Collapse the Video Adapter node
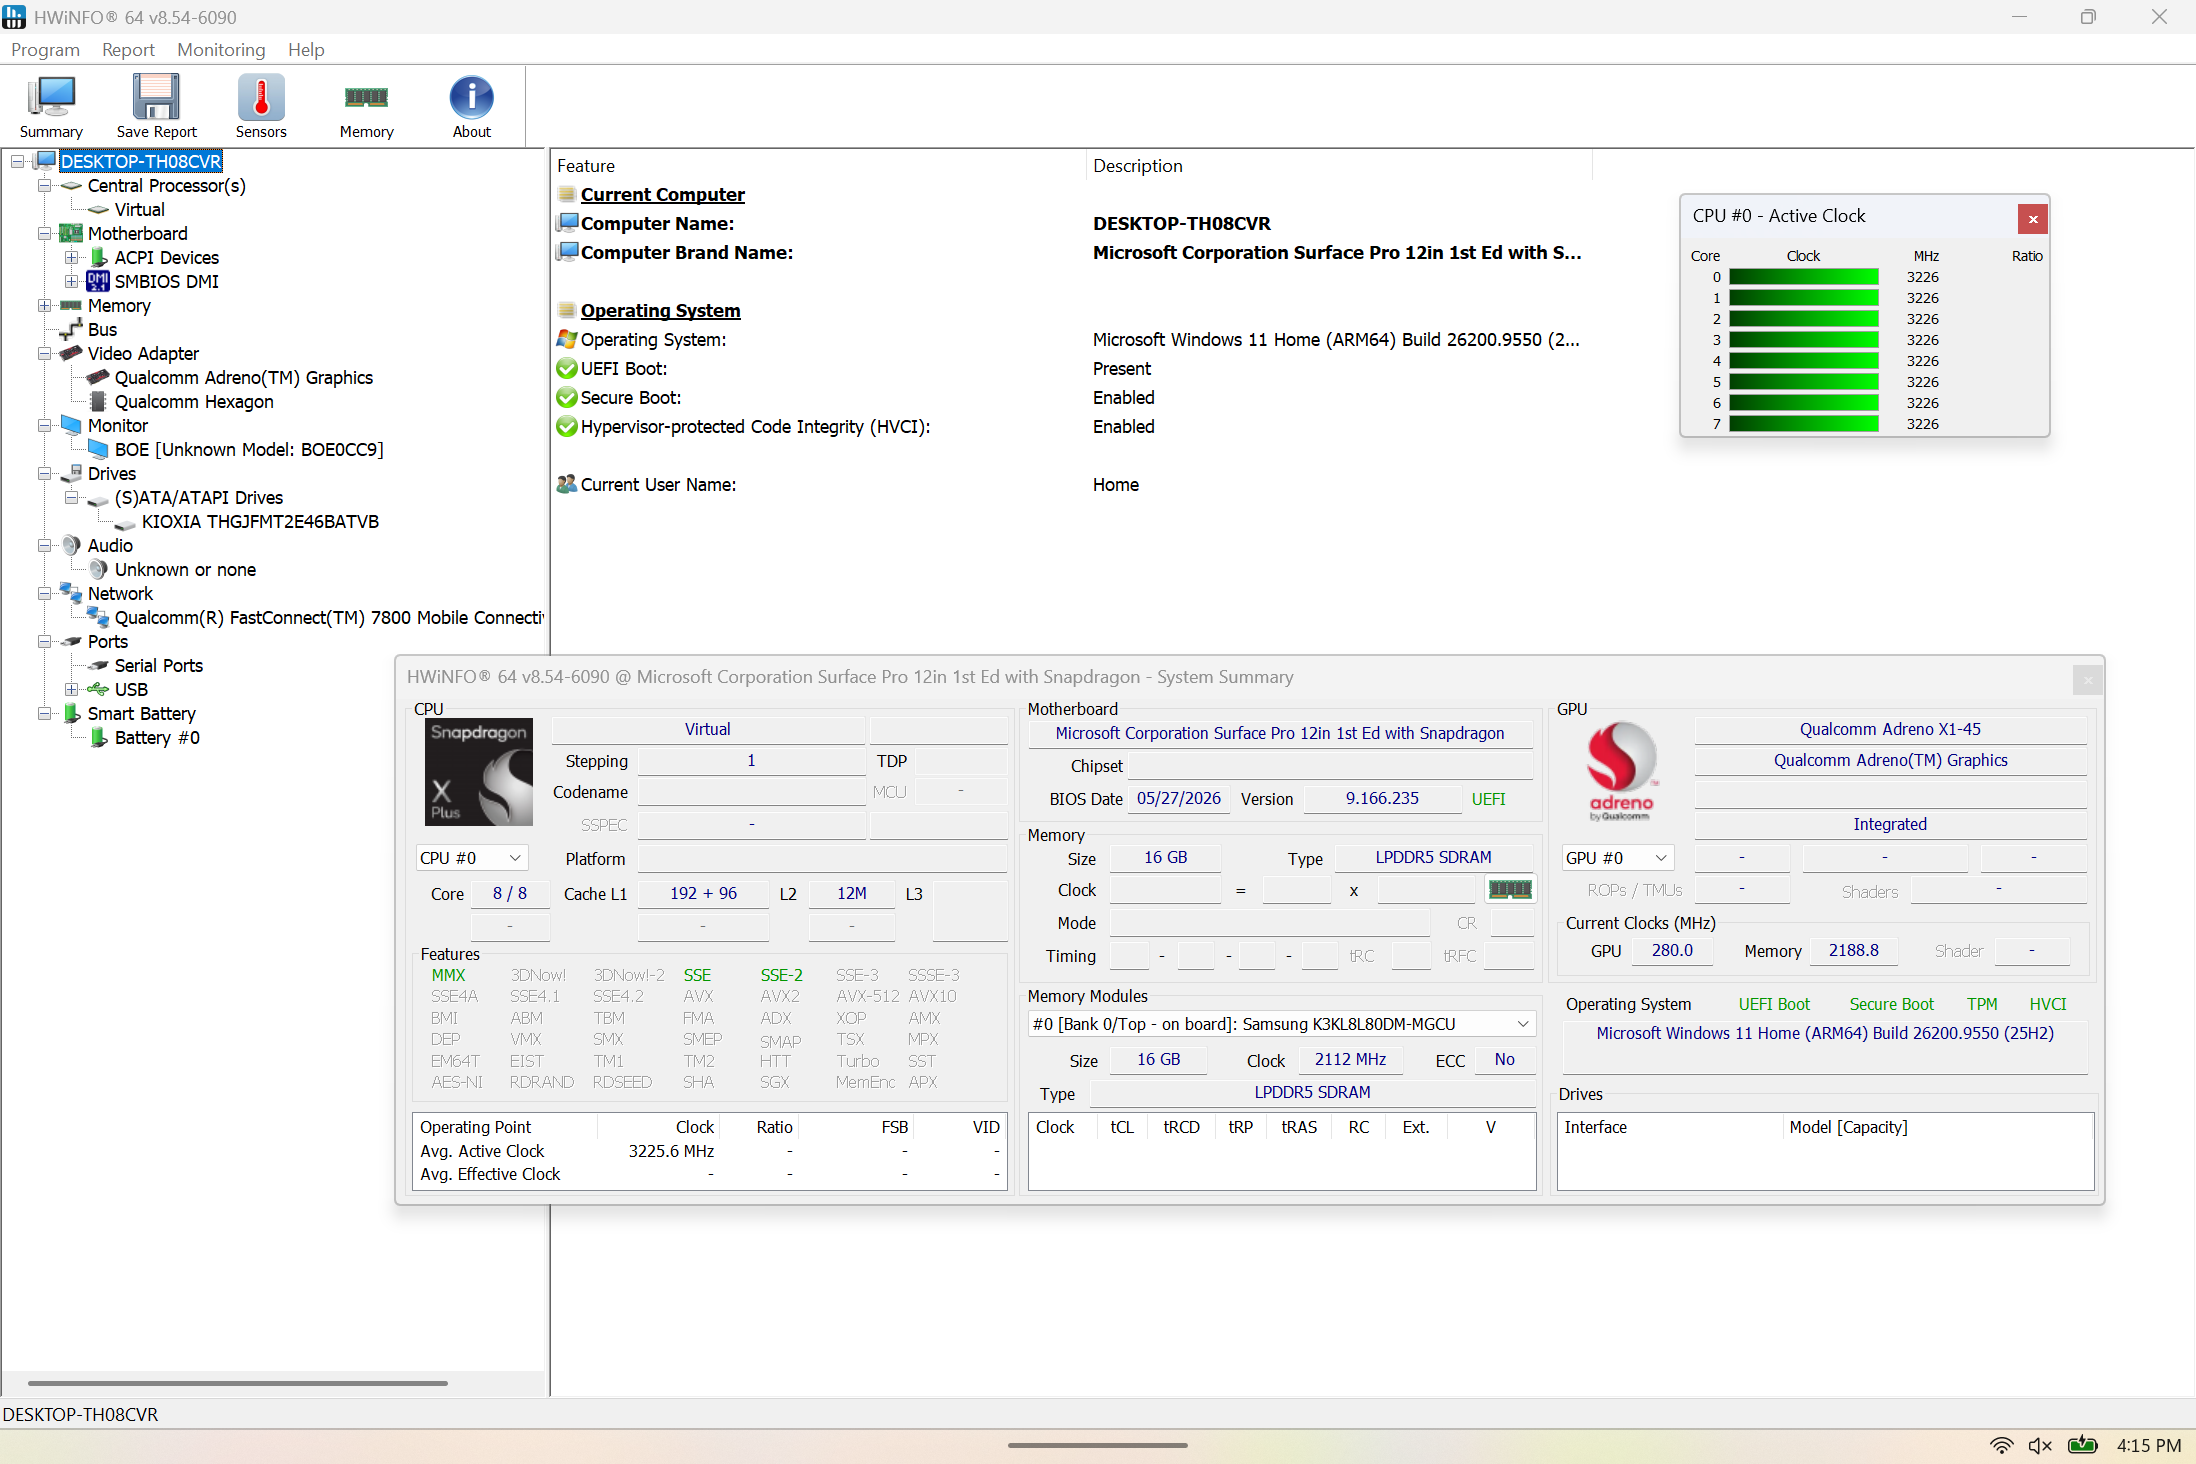 [44, 353]
